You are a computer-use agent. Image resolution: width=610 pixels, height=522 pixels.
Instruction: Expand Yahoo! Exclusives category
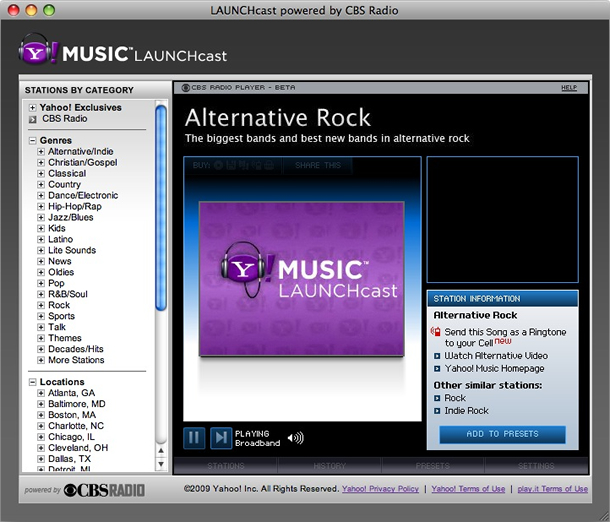click(33, 108)
